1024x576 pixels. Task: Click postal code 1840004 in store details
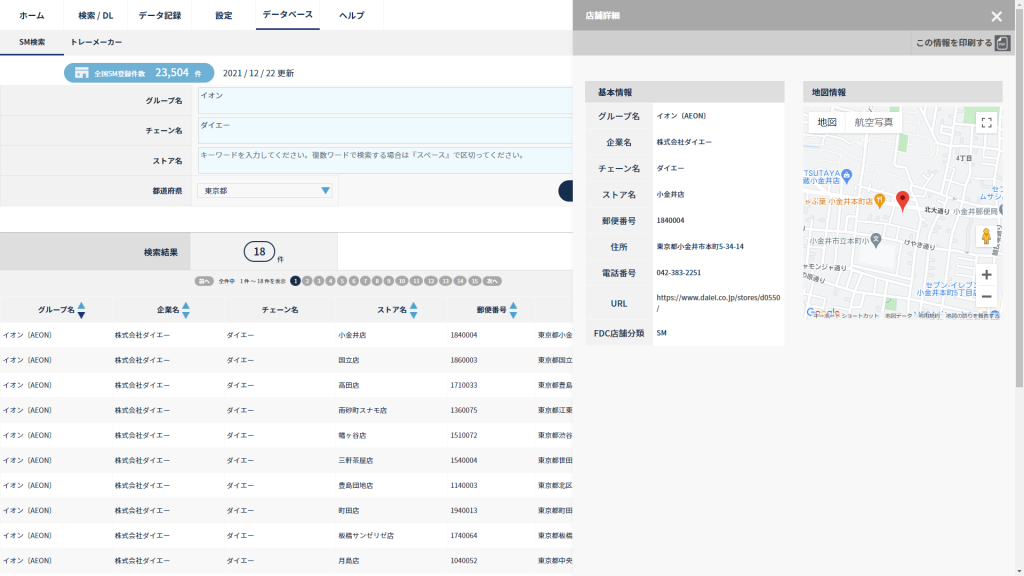[671, 221]
